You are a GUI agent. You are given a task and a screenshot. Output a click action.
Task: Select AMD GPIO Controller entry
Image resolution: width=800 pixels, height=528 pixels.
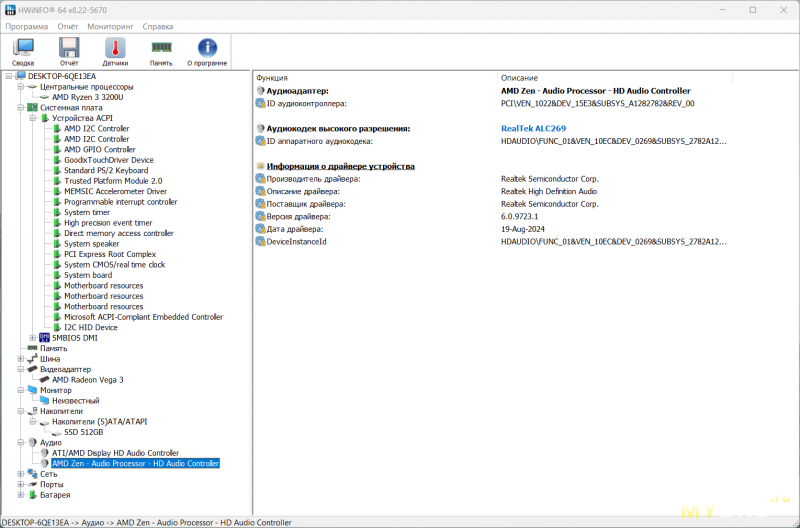[x=99, y=149]
